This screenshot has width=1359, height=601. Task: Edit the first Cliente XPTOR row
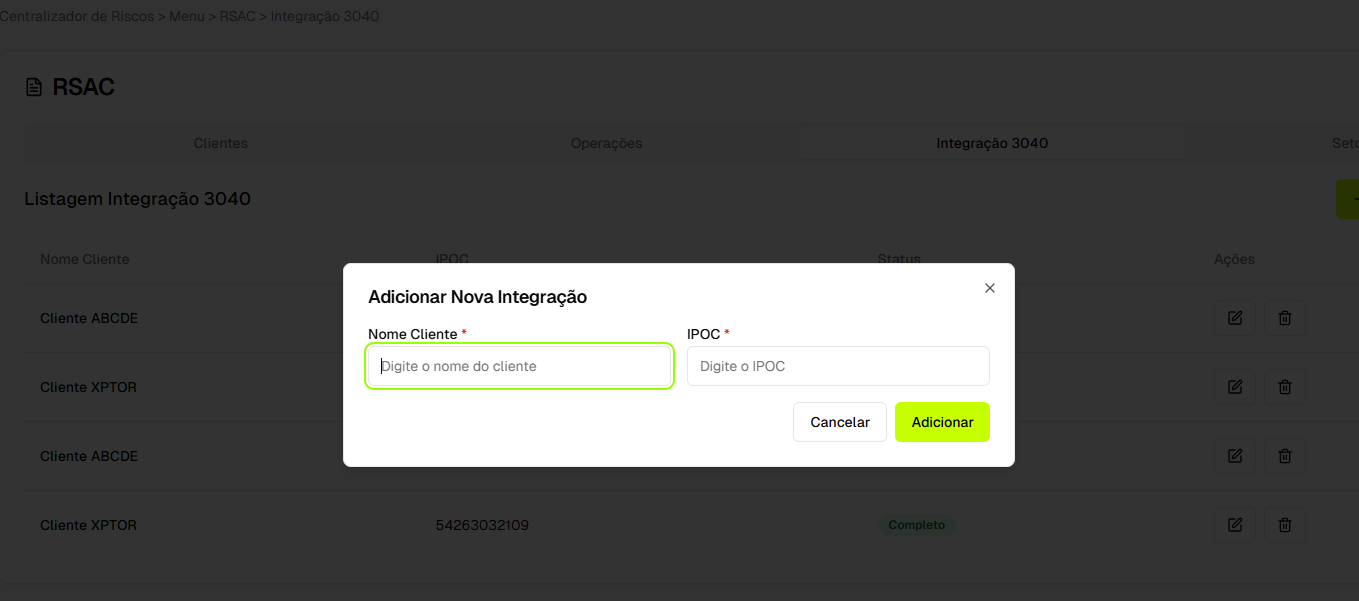pyautogui.click(x=1235, y=387)
